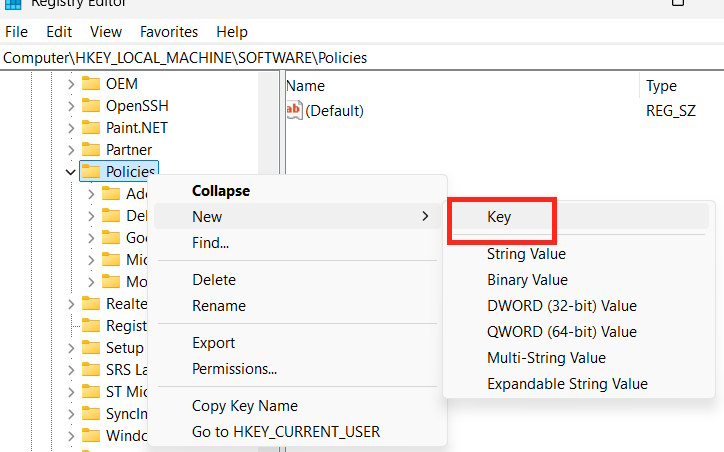The image size is (724, 452).
Task: Open the Favorites menu
Action: pos(169,32)
